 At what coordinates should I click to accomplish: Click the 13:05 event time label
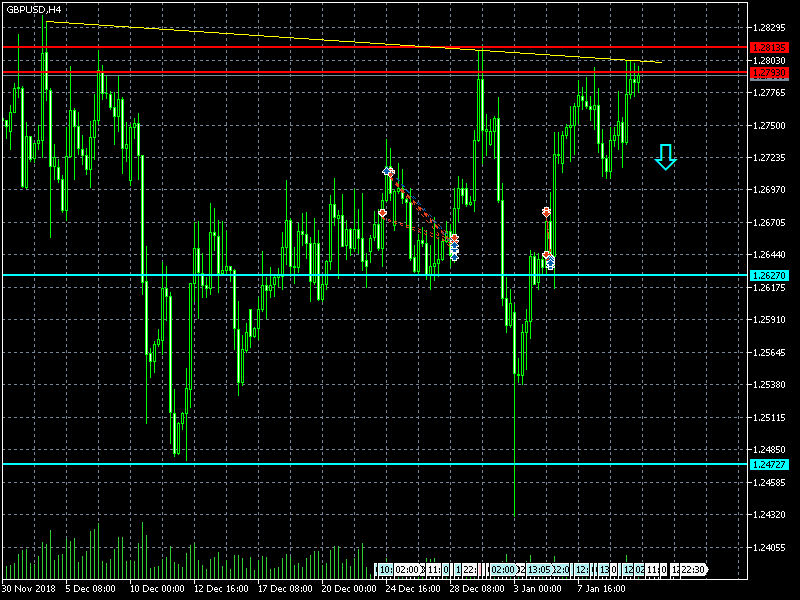539,569
